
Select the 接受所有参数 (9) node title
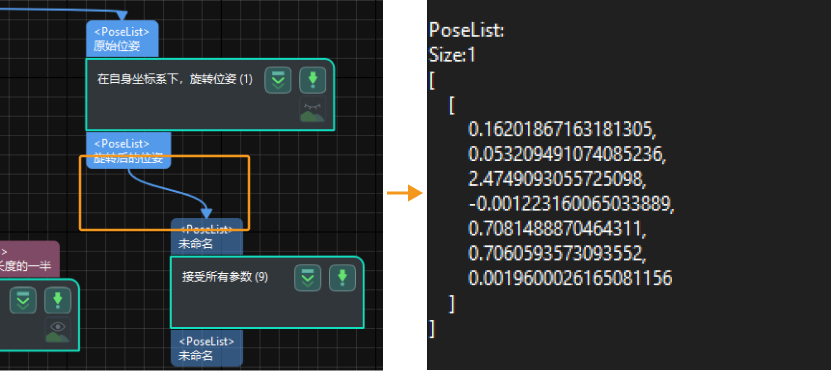point(225,277)
